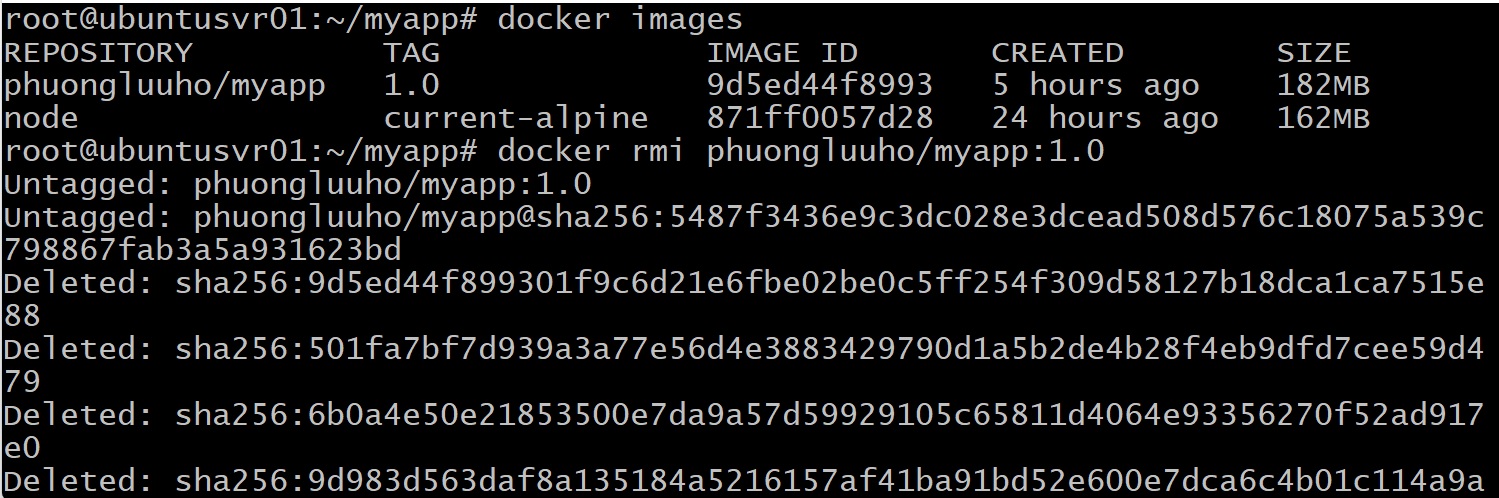Click the "24 hours ago" created value
The height and width of the screenshot is (498, 1499).
click(1104, 119)
